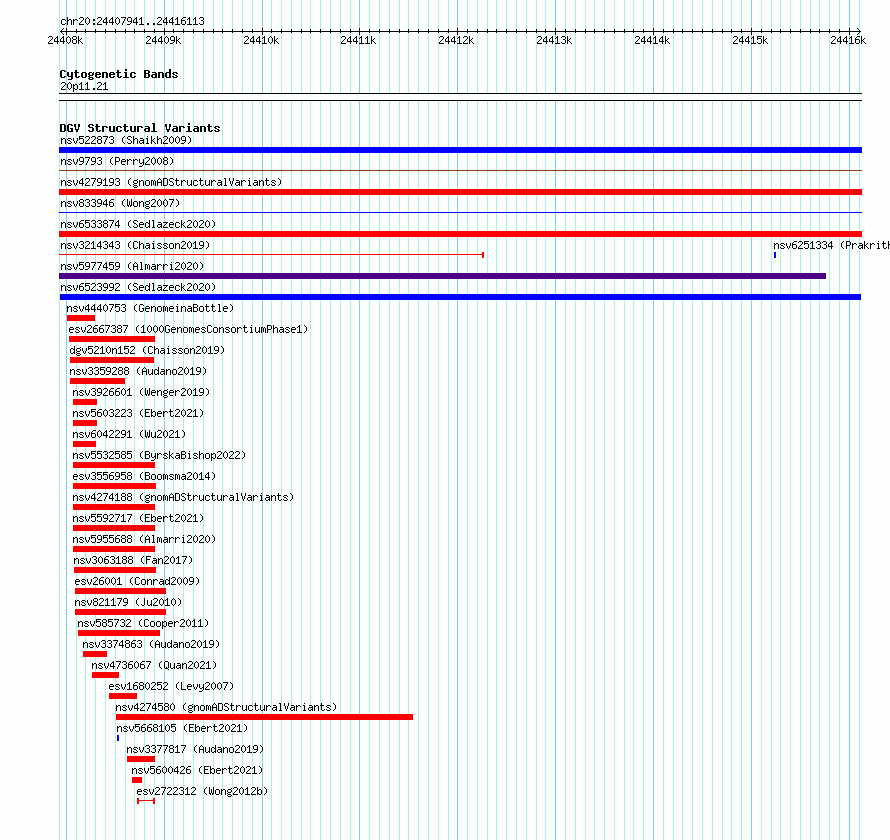
Task: Open nsv3926601 (Wenger2019) label
Action: click(x=141, y=392)
